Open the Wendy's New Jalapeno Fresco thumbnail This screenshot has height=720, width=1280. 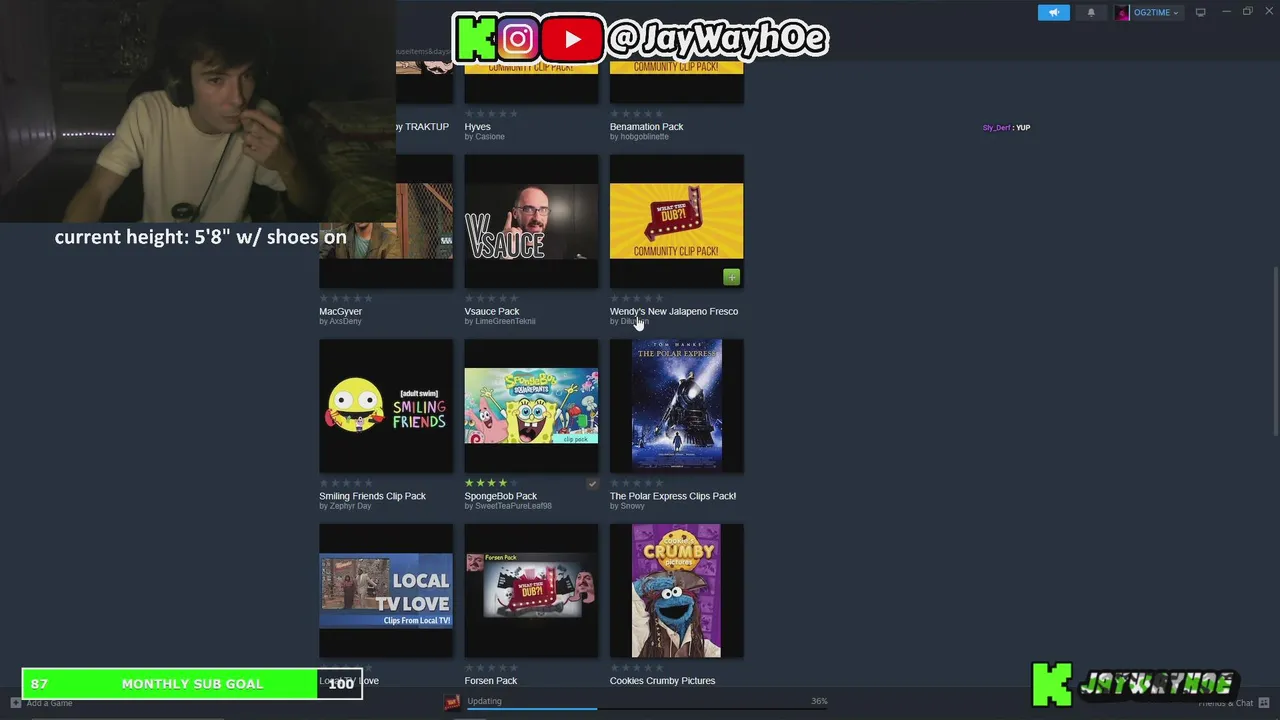point(676,221)
